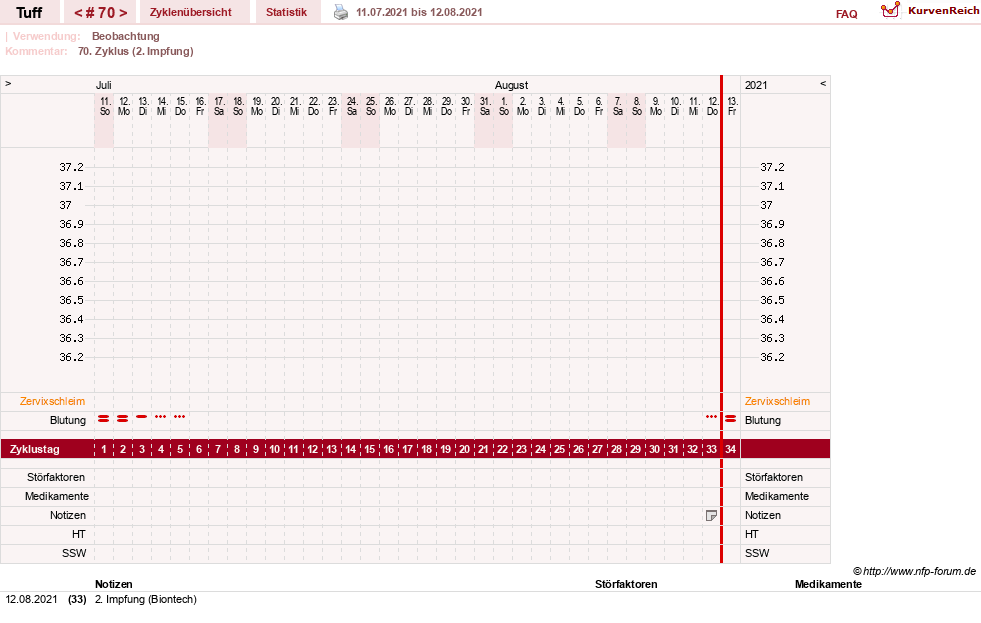
Task: Open the note icon on cycle day 33
Action: [x=711, y=515]
